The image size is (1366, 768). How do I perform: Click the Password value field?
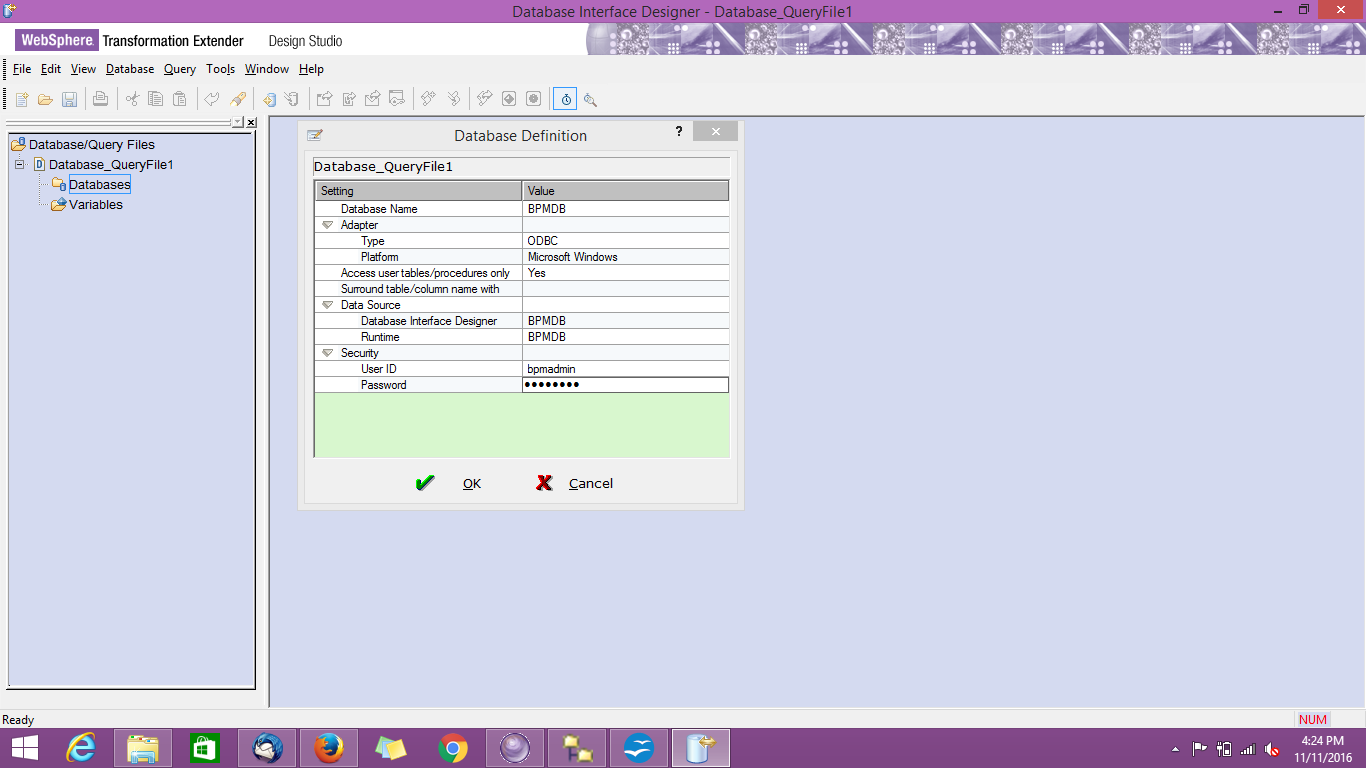(x=624, y=384)
